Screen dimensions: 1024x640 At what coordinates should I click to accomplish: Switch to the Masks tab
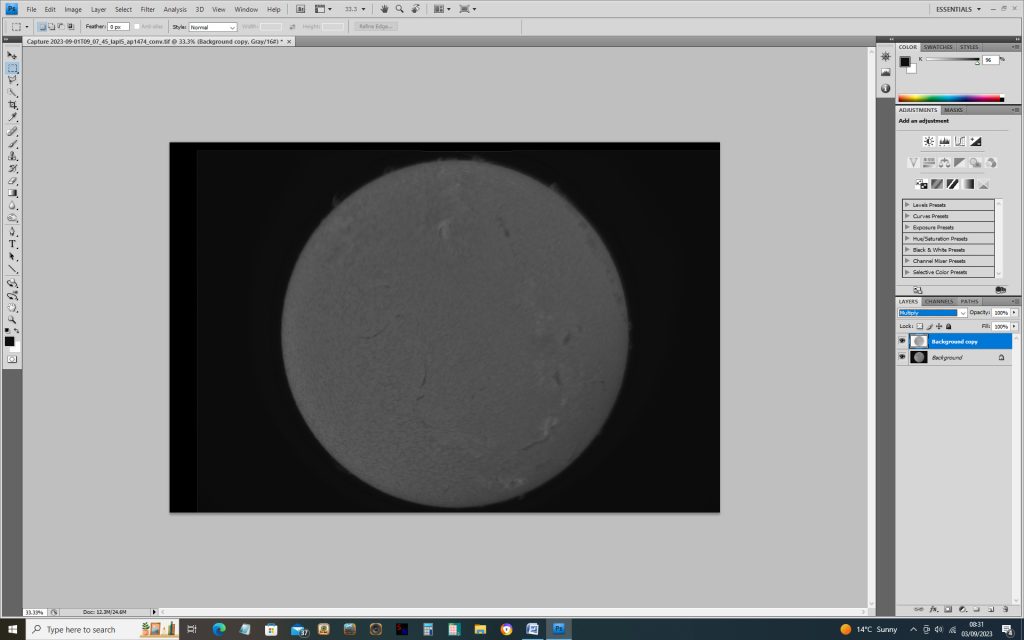[x=953, y=110]
